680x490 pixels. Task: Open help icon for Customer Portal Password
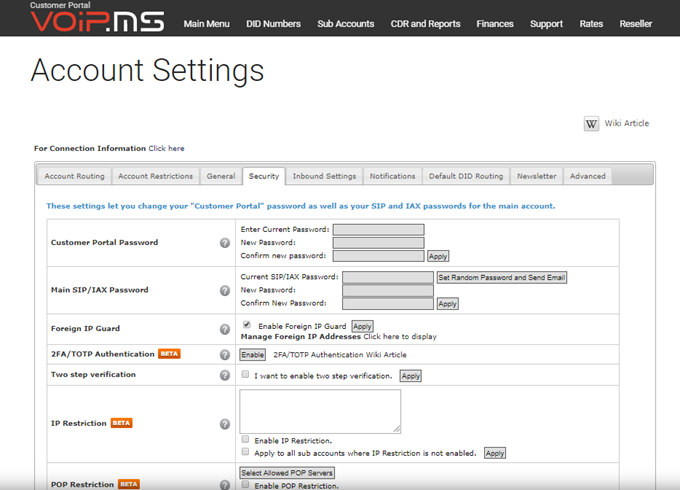pos(225,243)
